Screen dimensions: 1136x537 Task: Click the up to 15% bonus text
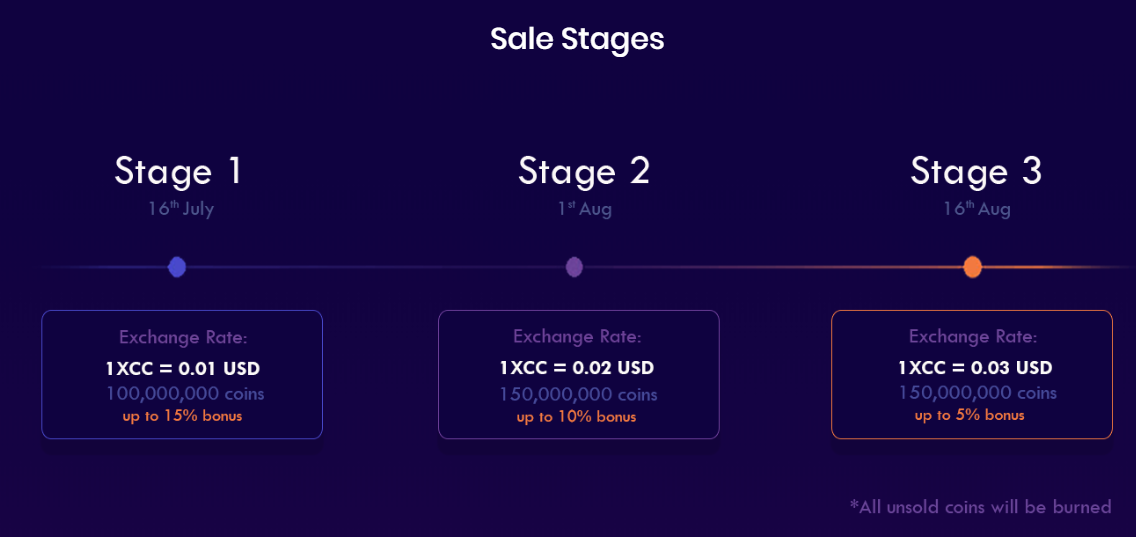[182, 415]
